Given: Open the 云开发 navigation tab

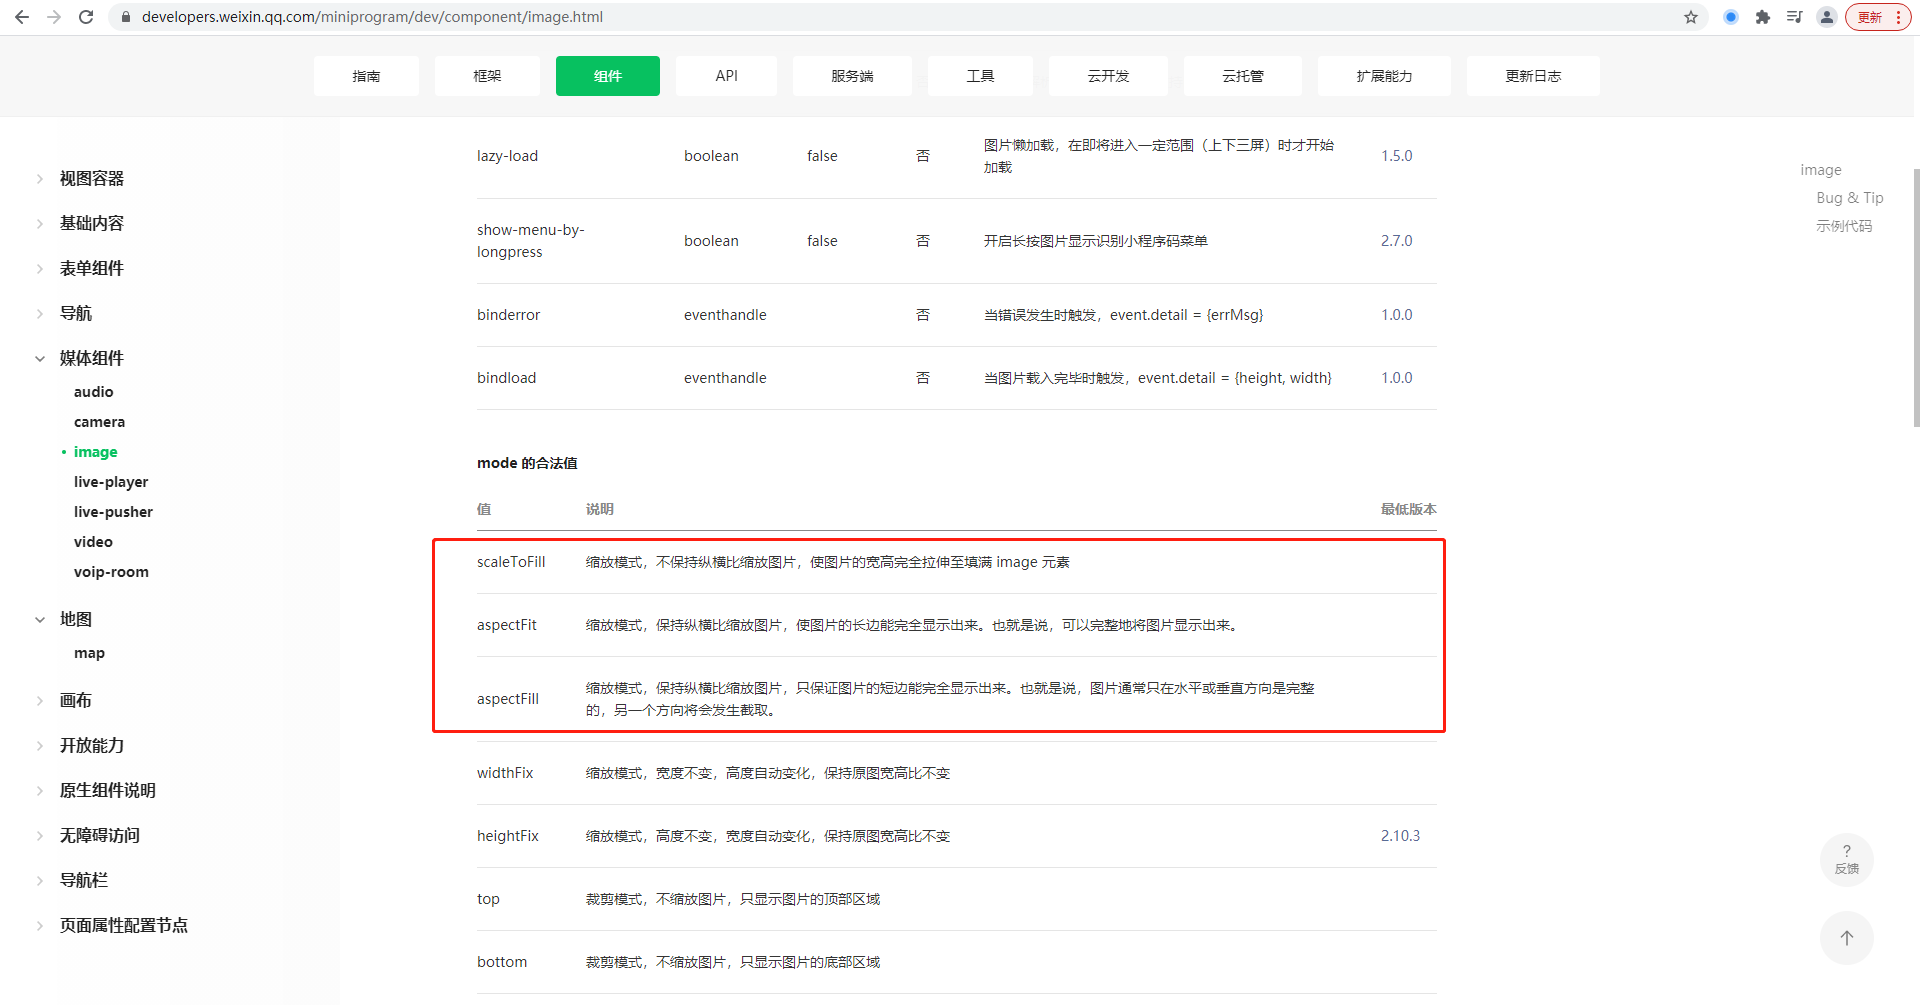Looking at the screenshot, I should point(1108,76).
